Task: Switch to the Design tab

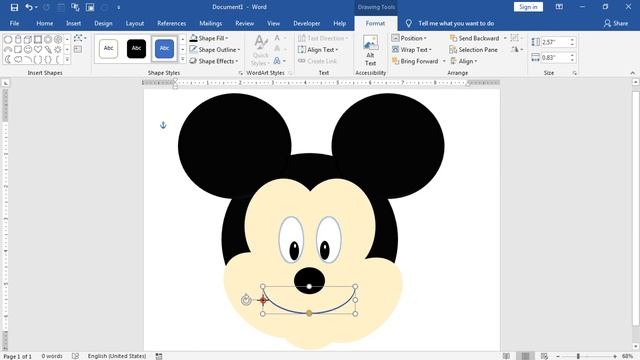Action: pos(103,23)
